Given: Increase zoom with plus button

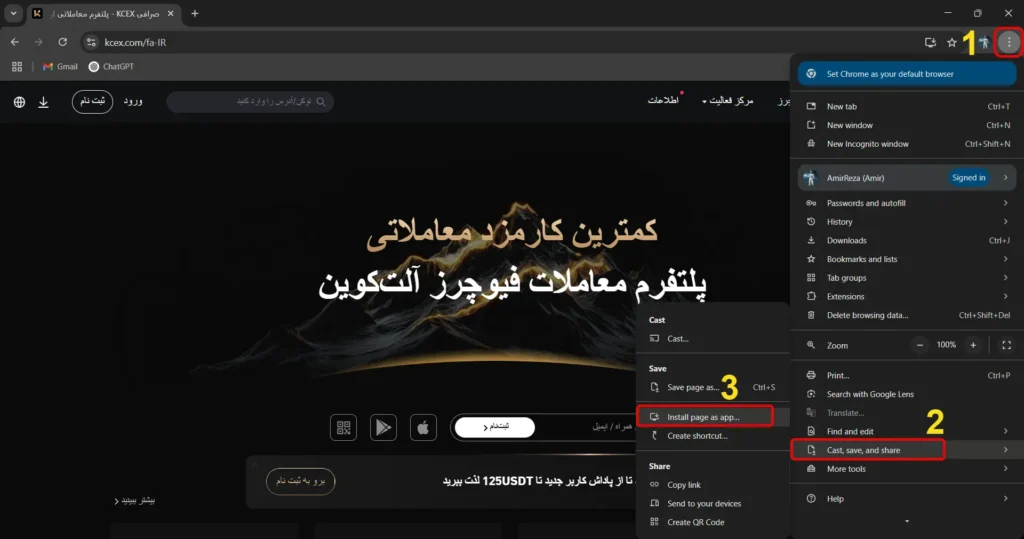Looking at the screenshot, I should (x=973, y=345).
